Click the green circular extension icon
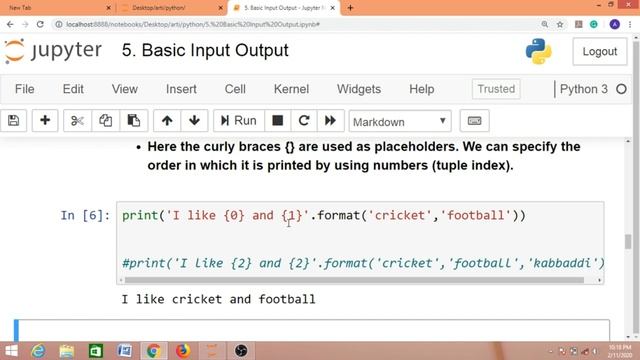Image resolution: width=640 pixels, height=360 pixels. [593, 24]
